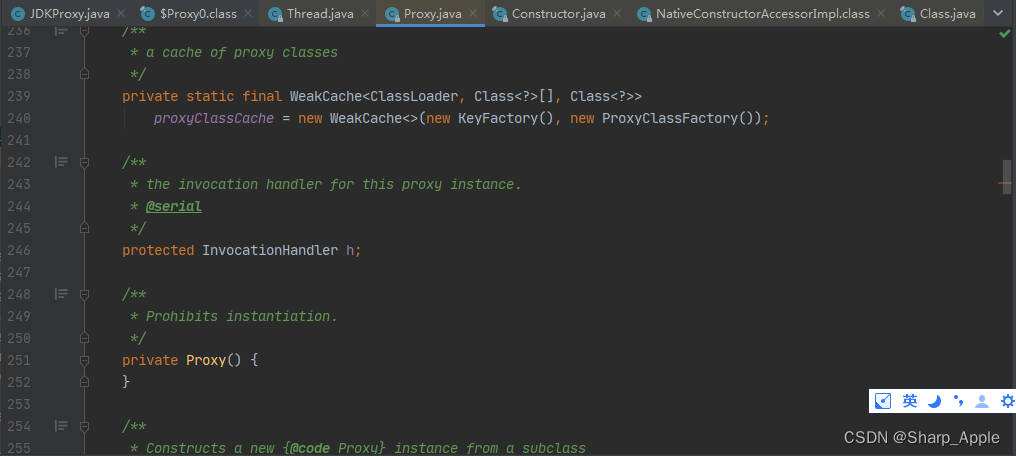
Task: Click line number 251 in gutter
Action: point(19,360)
